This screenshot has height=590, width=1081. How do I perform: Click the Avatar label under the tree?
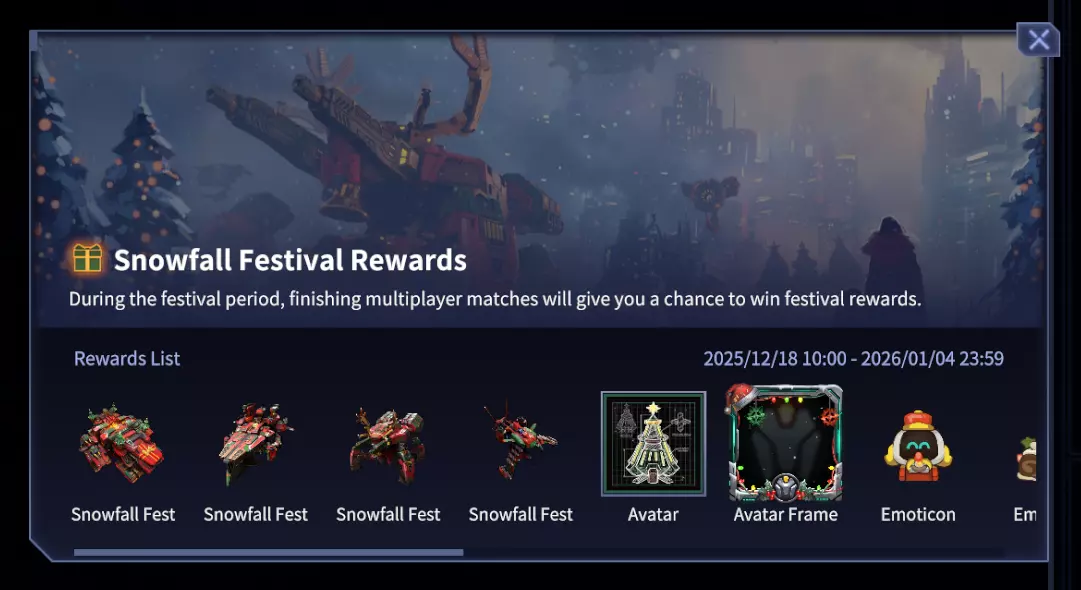(653, 514)
